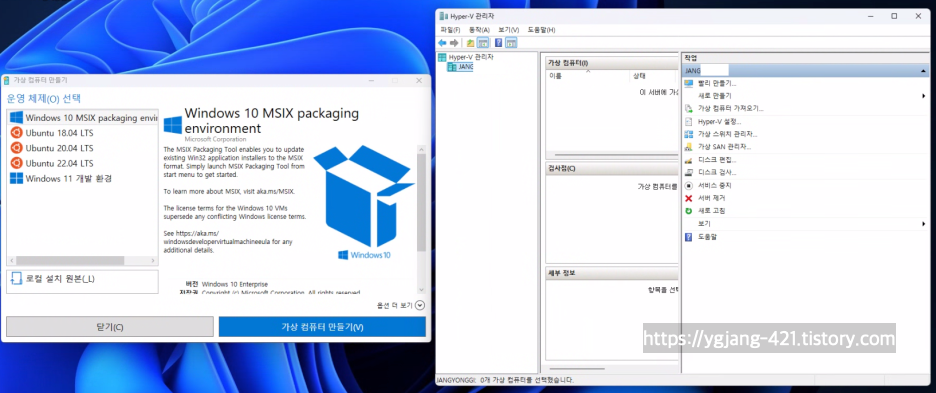Click 빨리 만들기 in the Actions pane

coord(717,84)
